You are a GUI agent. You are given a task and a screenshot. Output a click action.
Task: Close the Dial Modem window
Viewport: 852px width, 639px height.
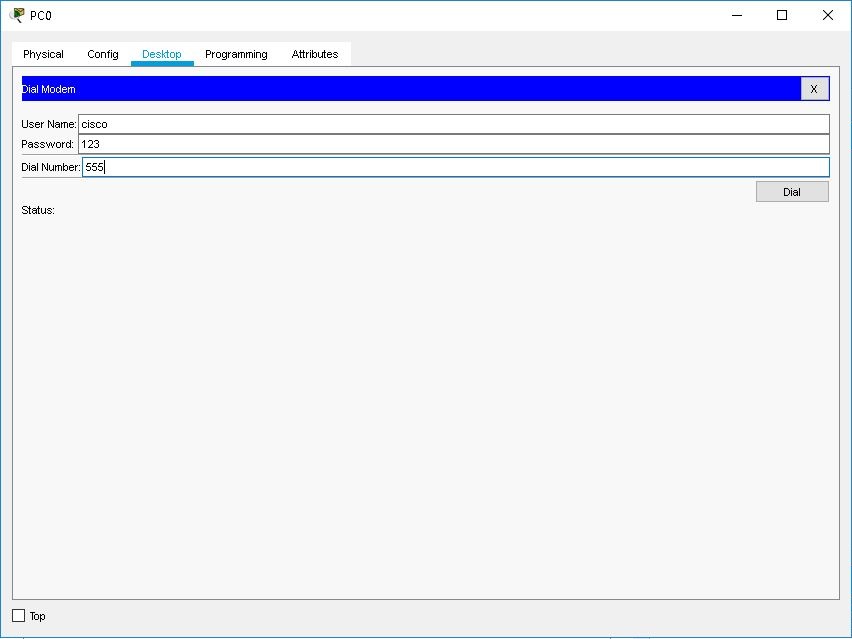point(814,88)
